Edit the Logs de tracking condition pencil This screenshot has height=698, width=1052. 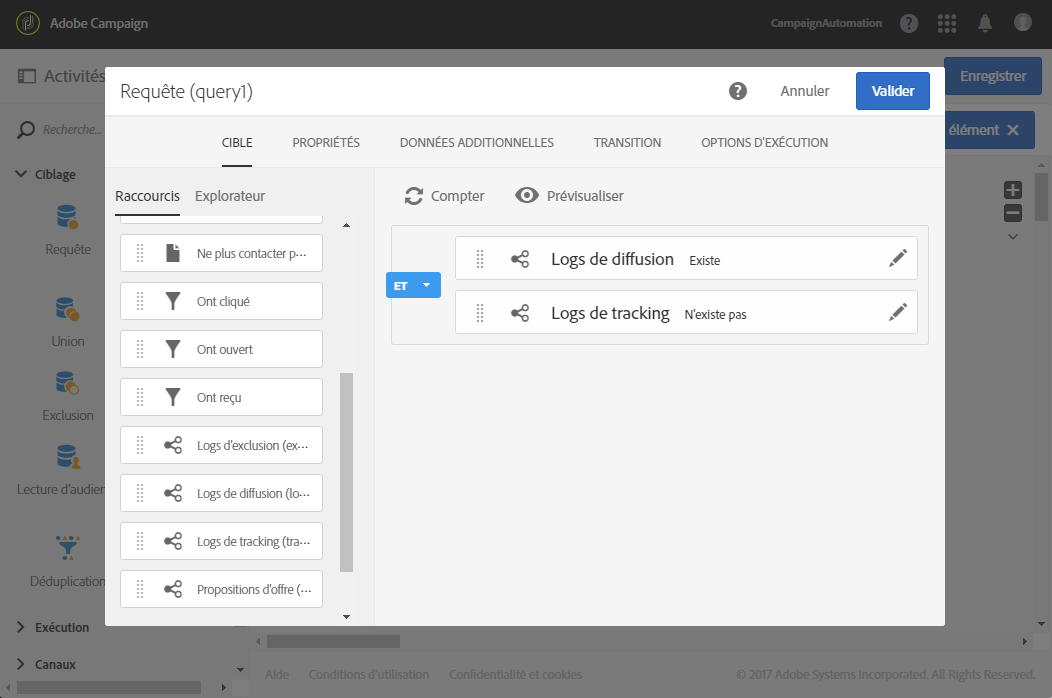[898, 311]
